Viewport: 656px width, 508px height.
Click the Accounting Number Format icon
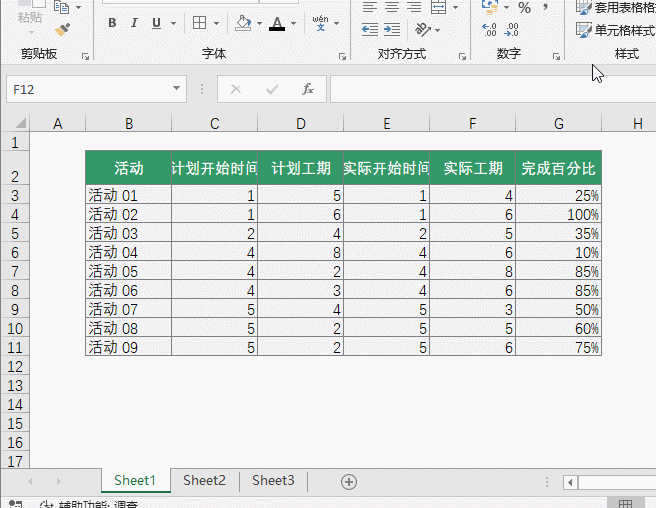(489, 7)
